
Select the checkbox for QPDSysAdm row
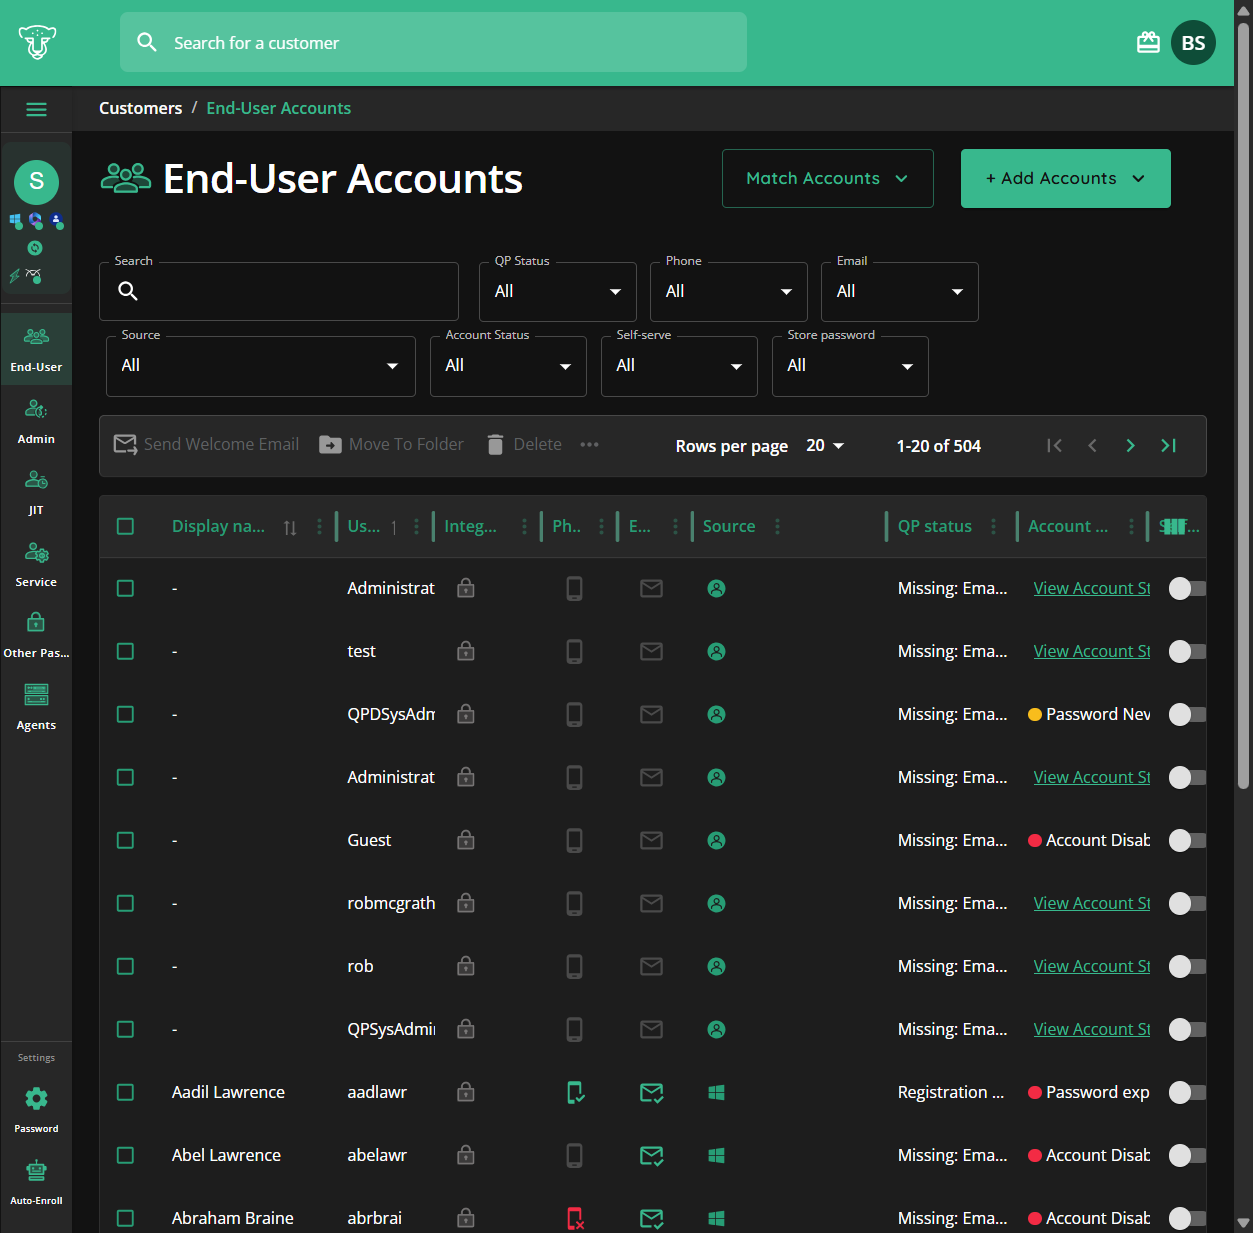coord(125,714)
